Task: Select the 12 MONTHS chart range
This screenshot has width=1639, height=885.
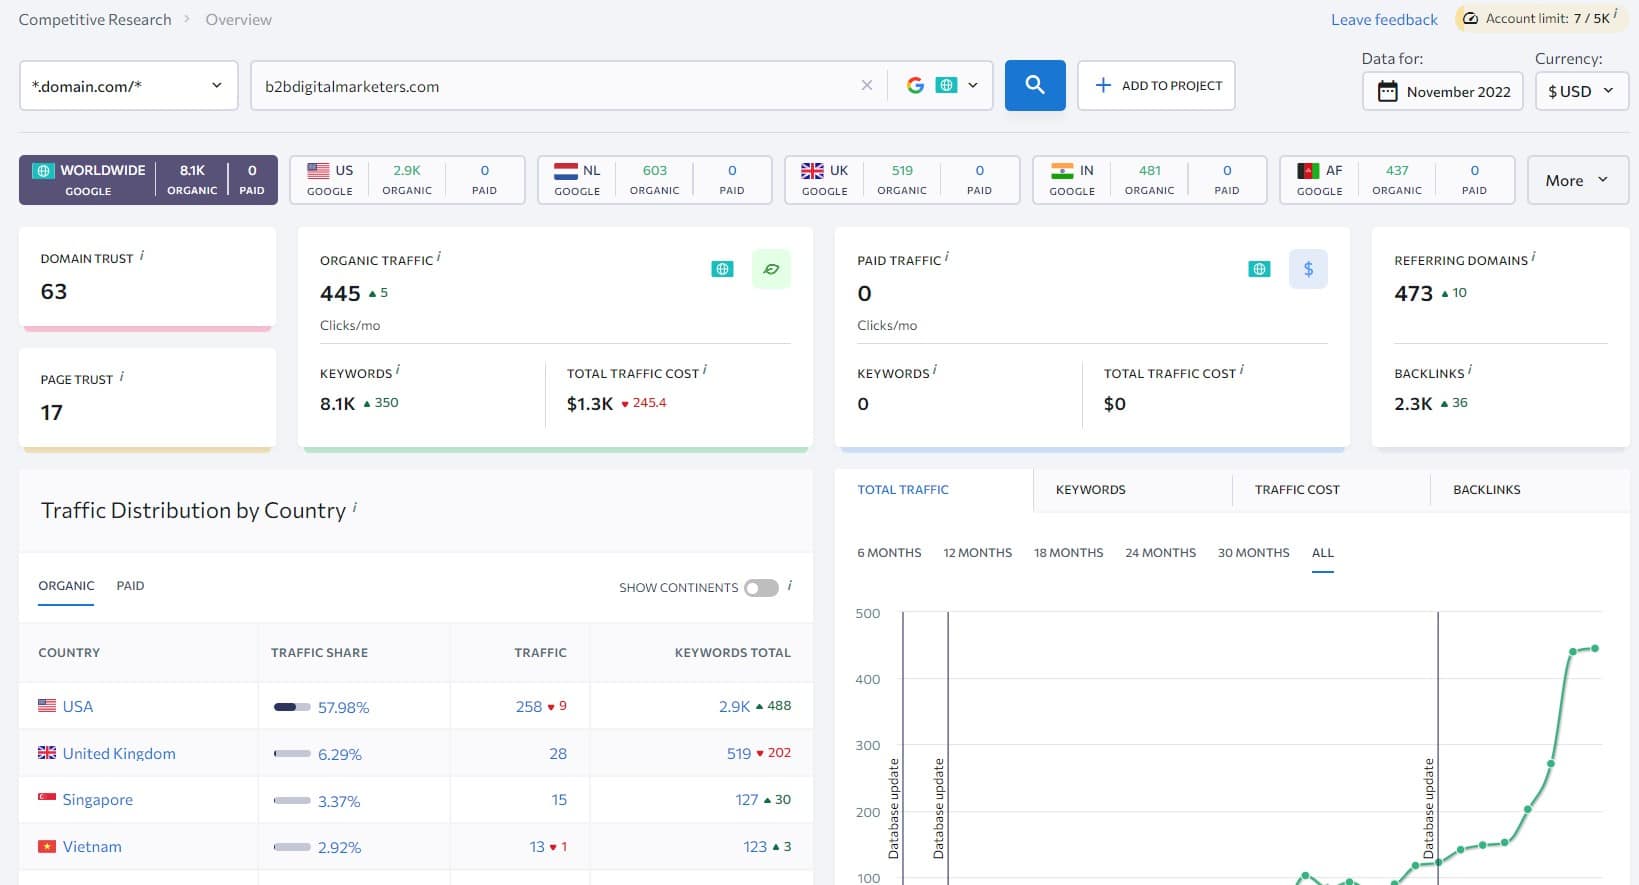Action: 978,553
